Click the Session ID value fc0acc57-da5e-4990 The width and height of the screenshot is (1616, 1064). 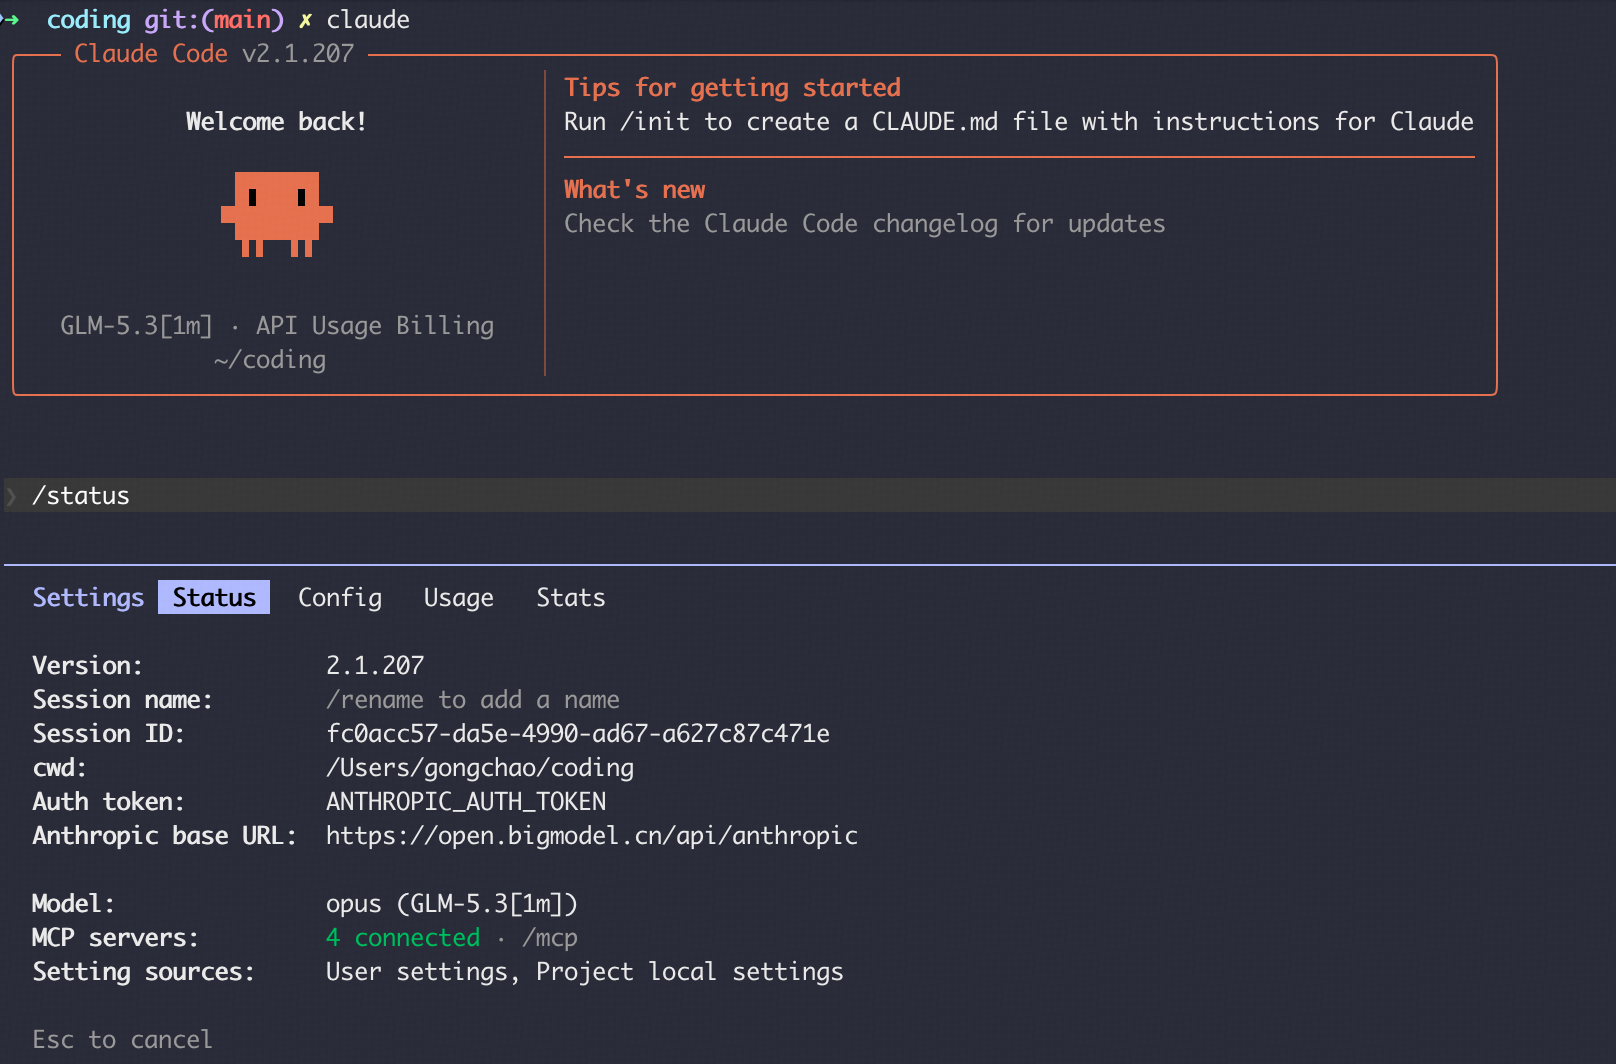(x=578, y=734)
